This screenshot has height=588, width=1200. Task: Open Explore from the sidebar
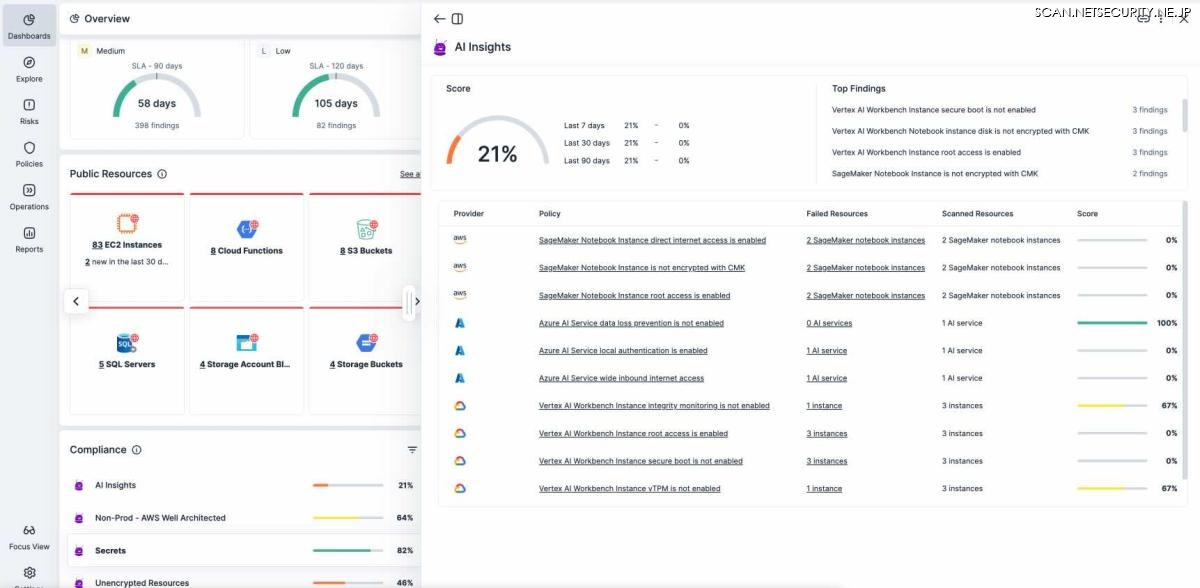pyautogui.click(x=29, y=68)
